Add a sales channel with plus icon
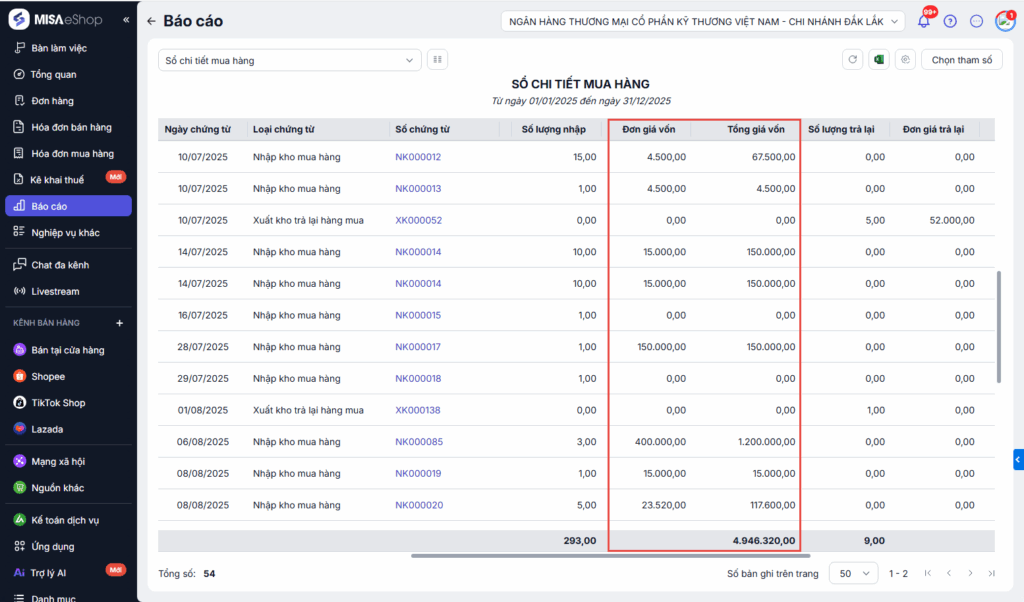This screenshot has width=1024, height=602. 119,323
